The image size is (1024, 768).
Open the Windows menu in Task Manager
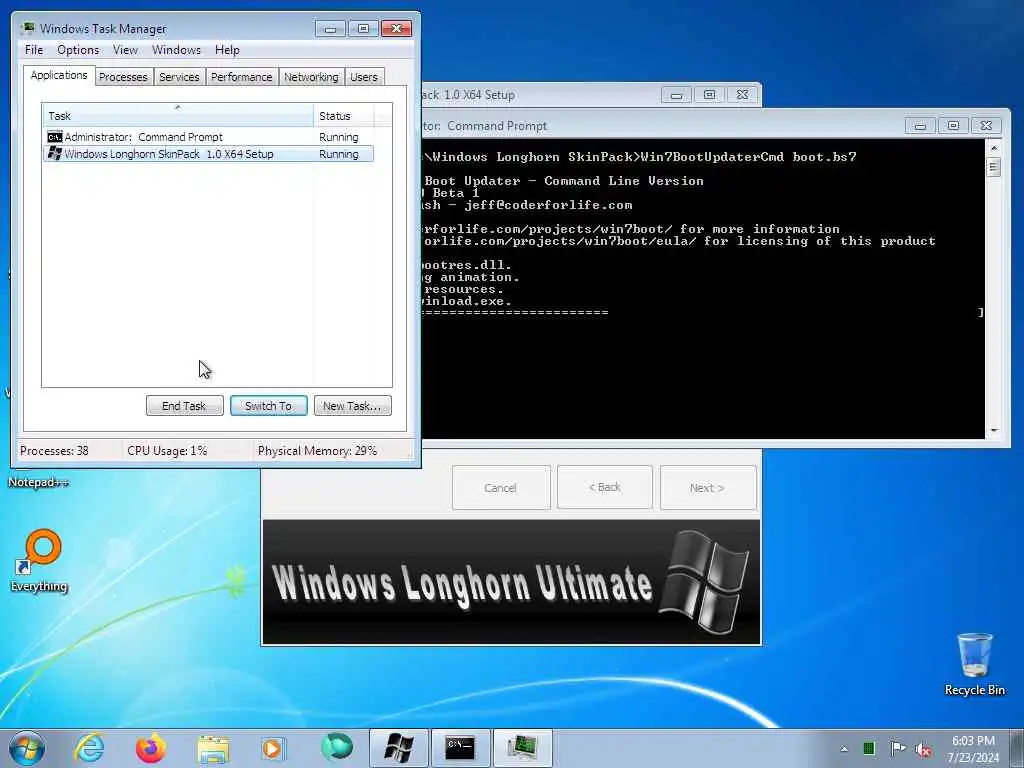pyautogui.click(x=176, y=50)
